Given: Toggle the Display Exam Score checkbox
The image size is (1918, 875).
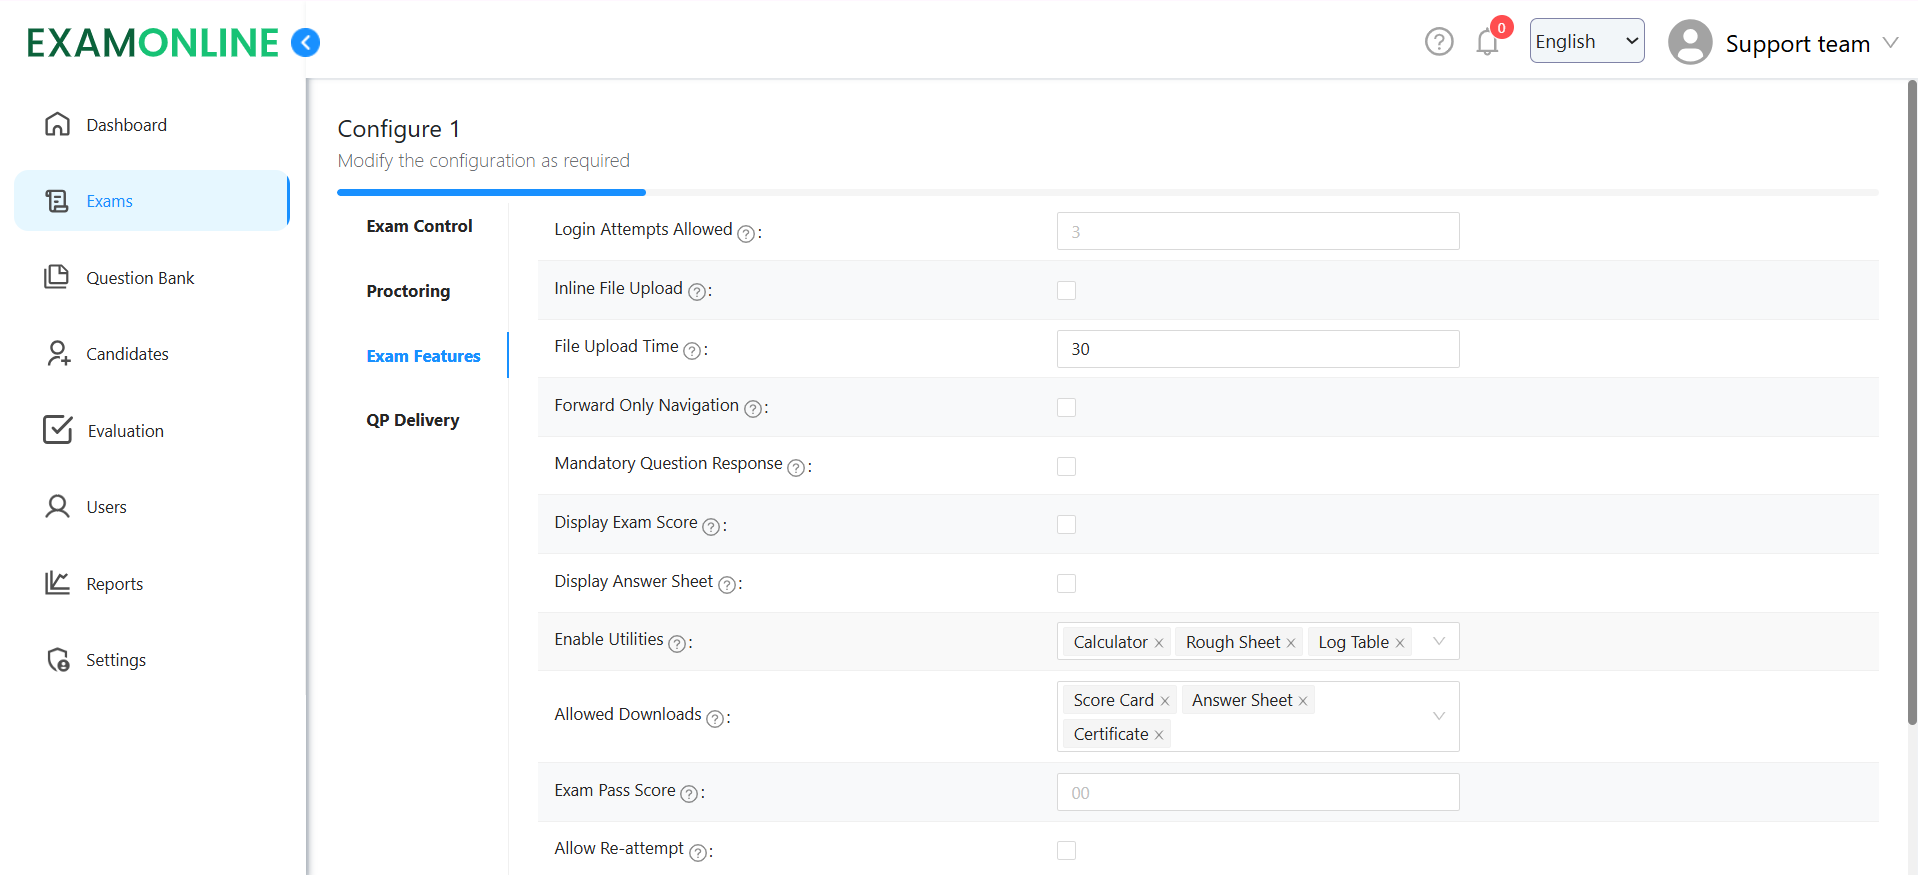Looking at the screenshot, I should point(1066,524).
